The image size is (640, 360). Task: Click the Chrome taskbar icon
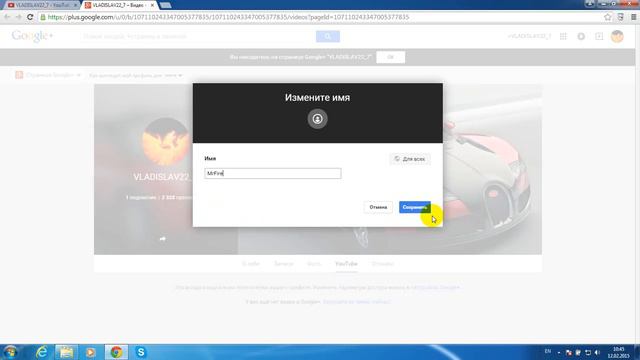(116, 352)
